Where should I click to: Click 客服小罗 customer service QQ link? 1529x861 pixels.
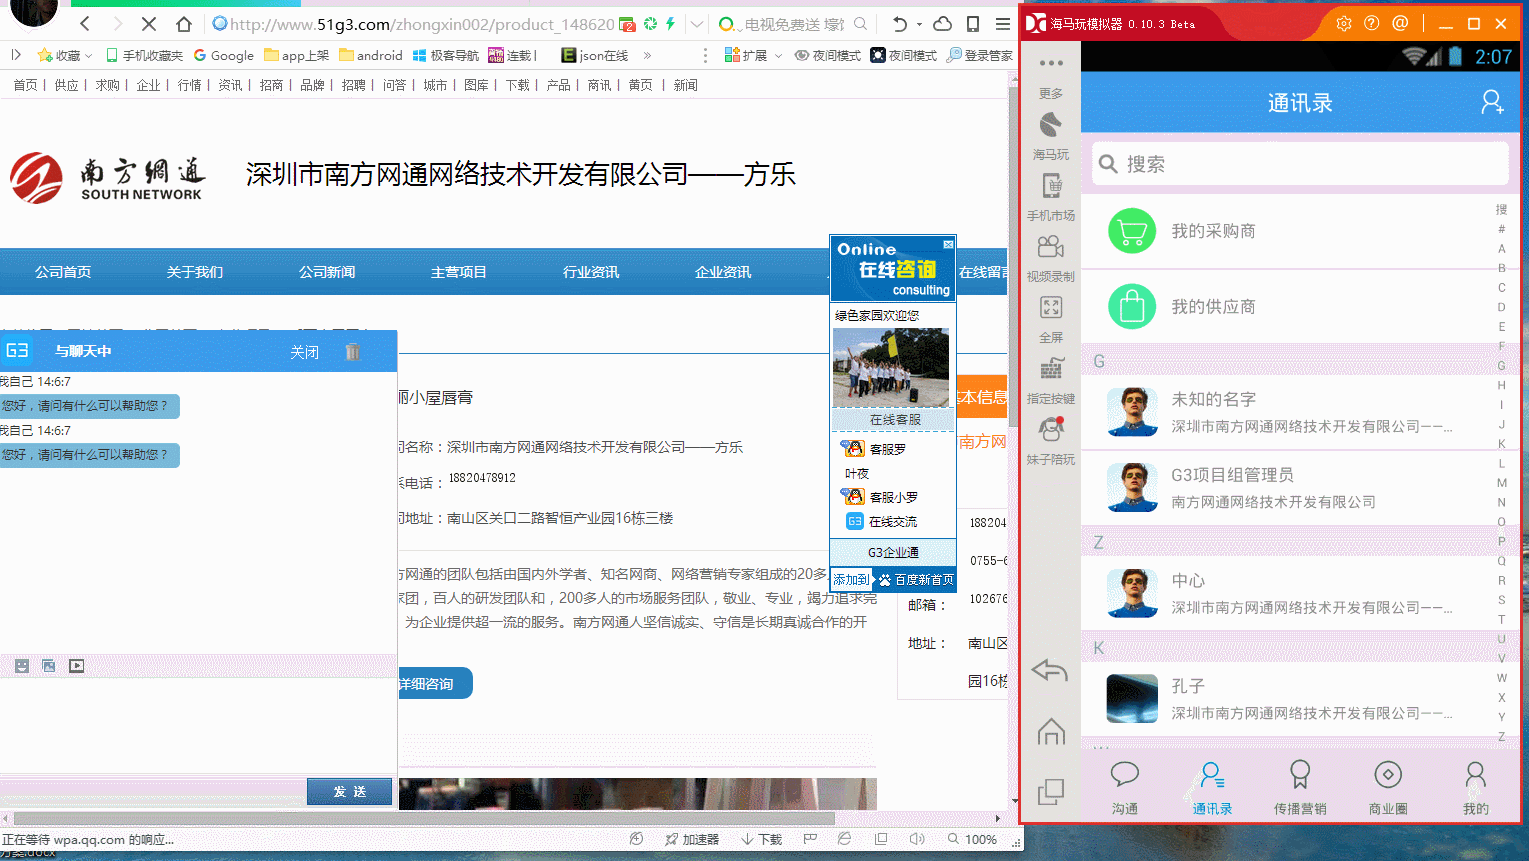tap(880, 497)
